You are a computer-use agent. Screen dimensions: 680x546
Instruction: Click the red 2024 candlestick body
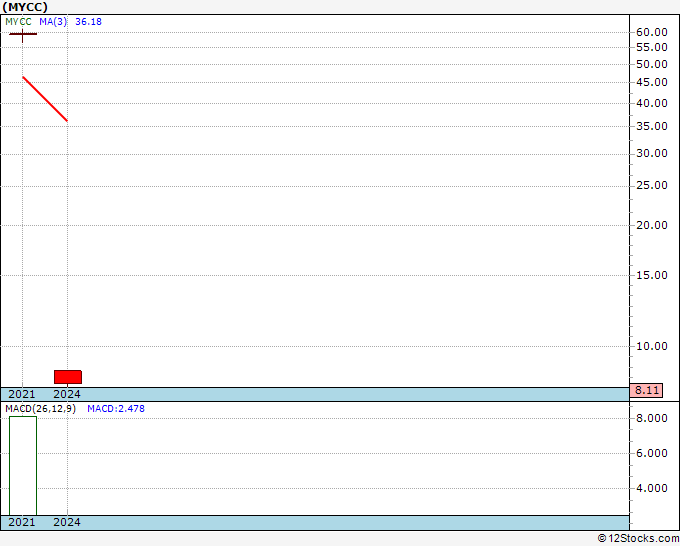pos(68,377)
